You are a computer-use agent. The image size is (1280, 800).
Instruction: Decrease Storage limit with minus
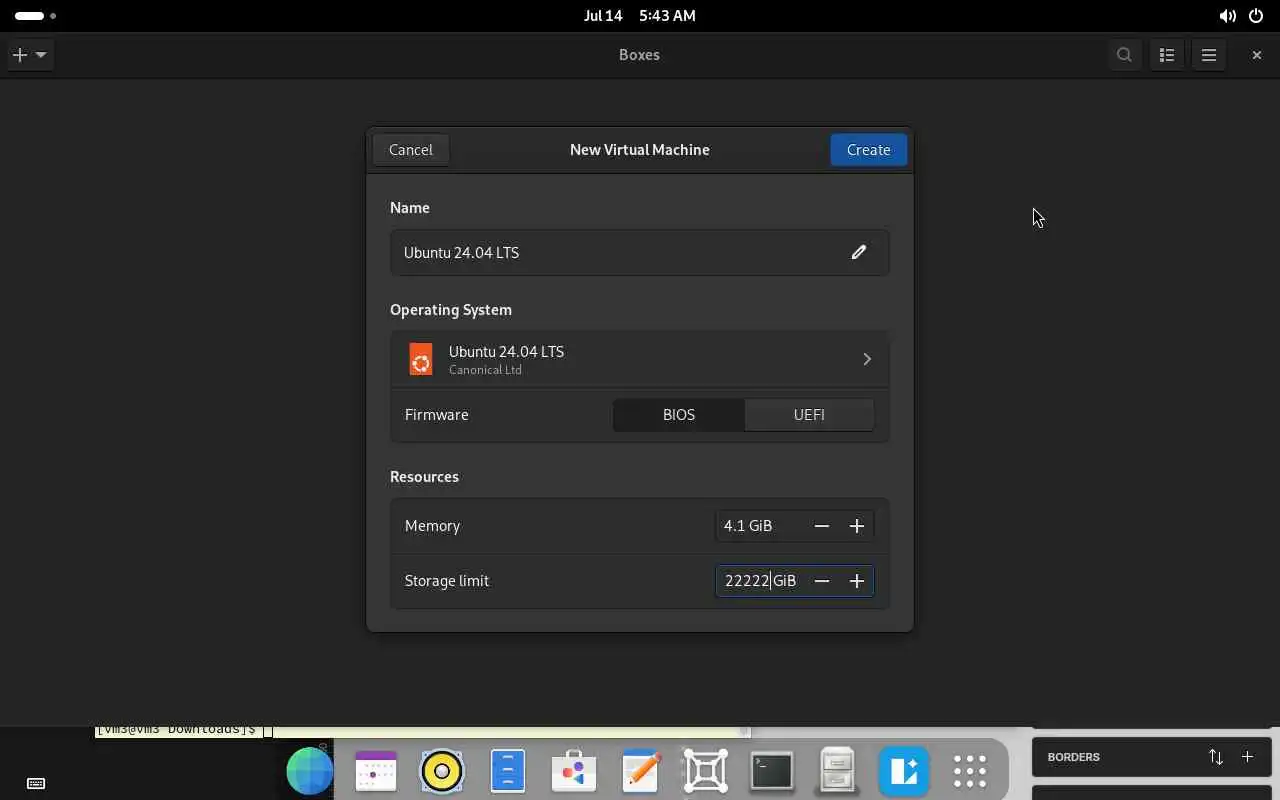tap(822, 581)
